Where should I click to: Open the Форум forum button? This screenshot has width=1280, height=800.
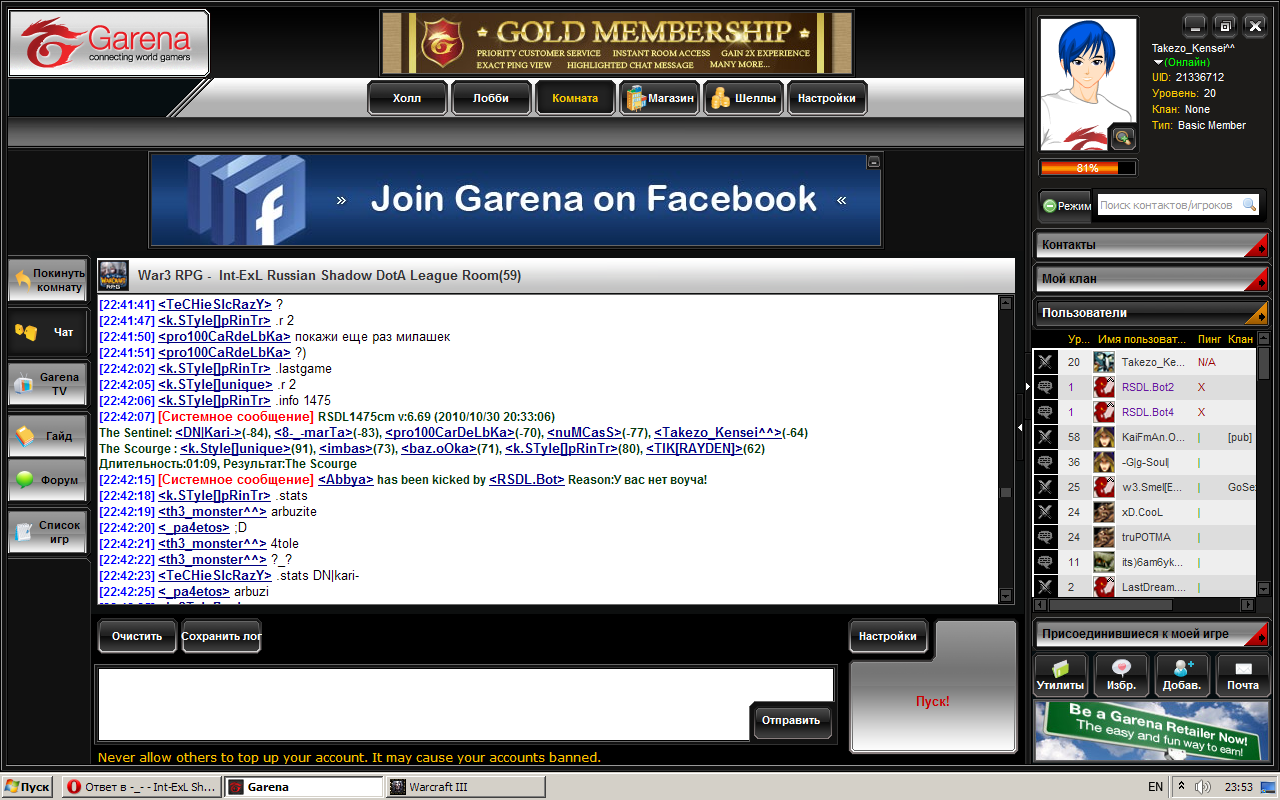[48, 480]
